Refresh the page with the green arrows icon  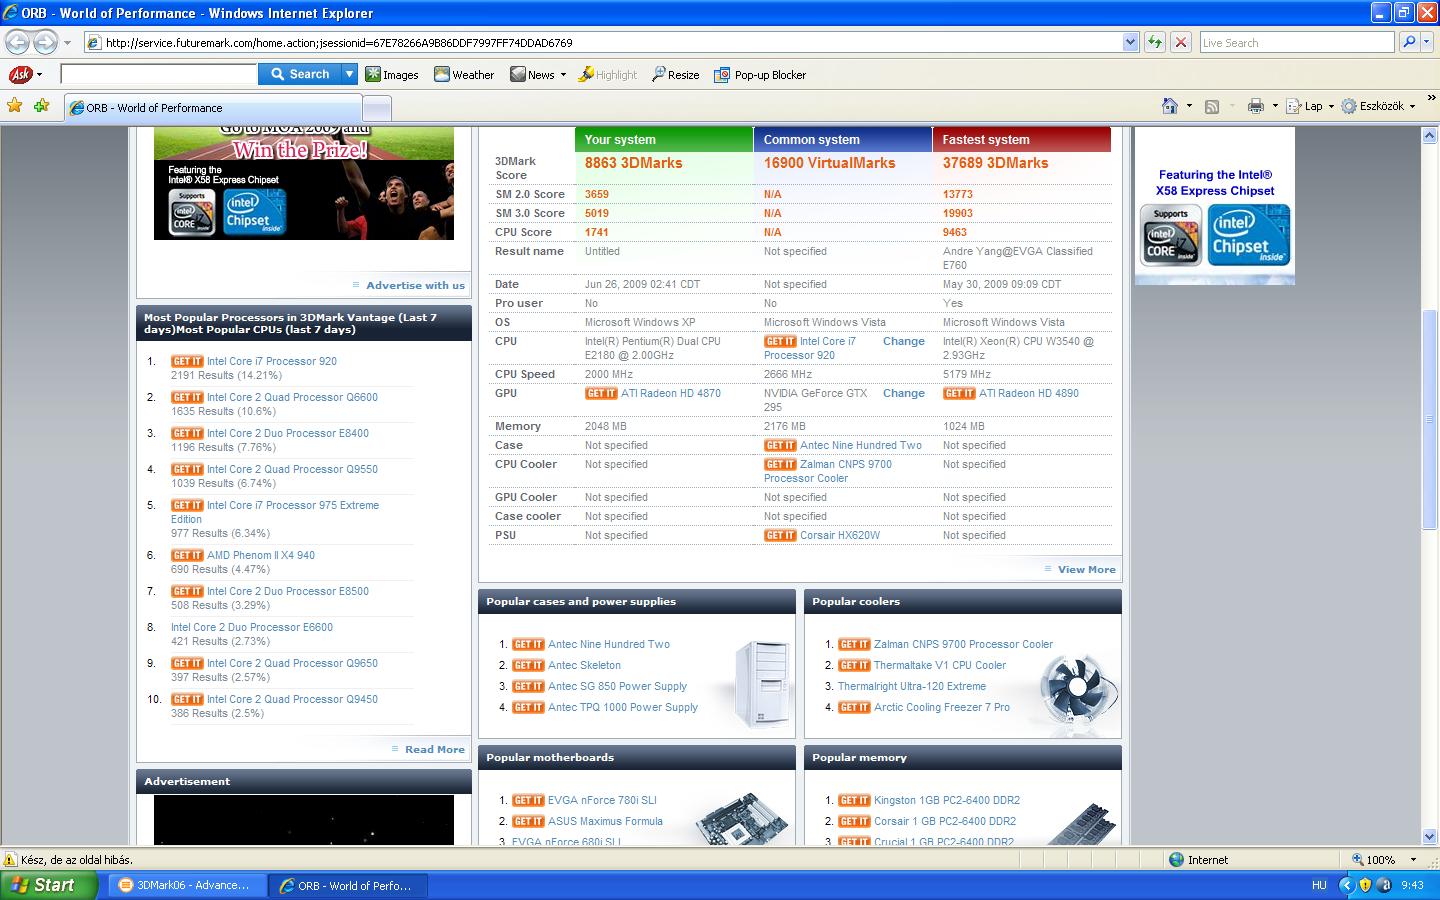click(x=1155, y=42)
